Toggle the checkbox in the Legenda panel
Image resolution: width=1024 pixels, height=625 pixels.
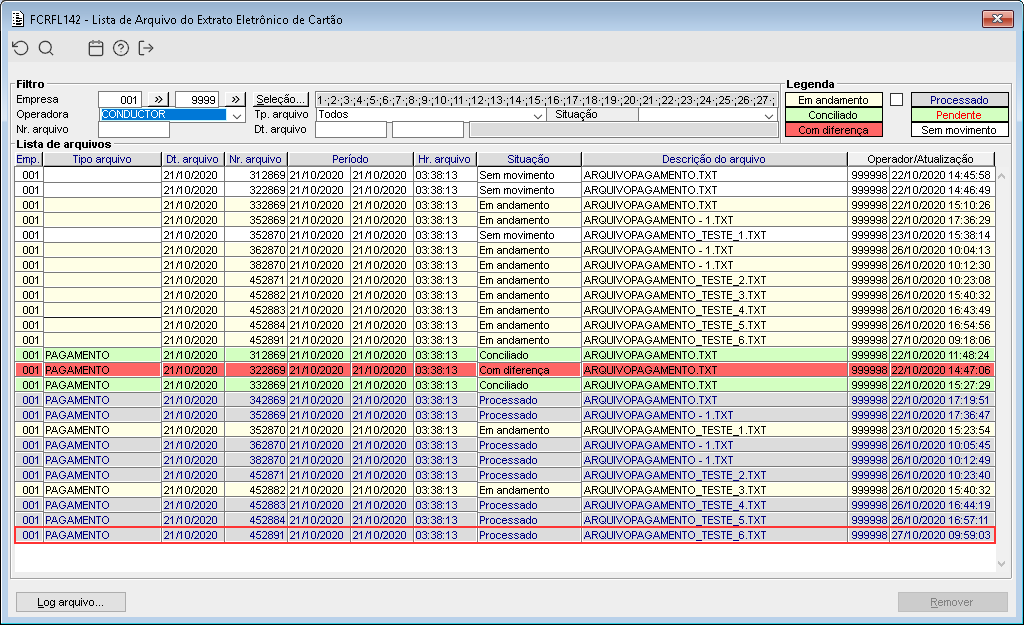(896, 100)
